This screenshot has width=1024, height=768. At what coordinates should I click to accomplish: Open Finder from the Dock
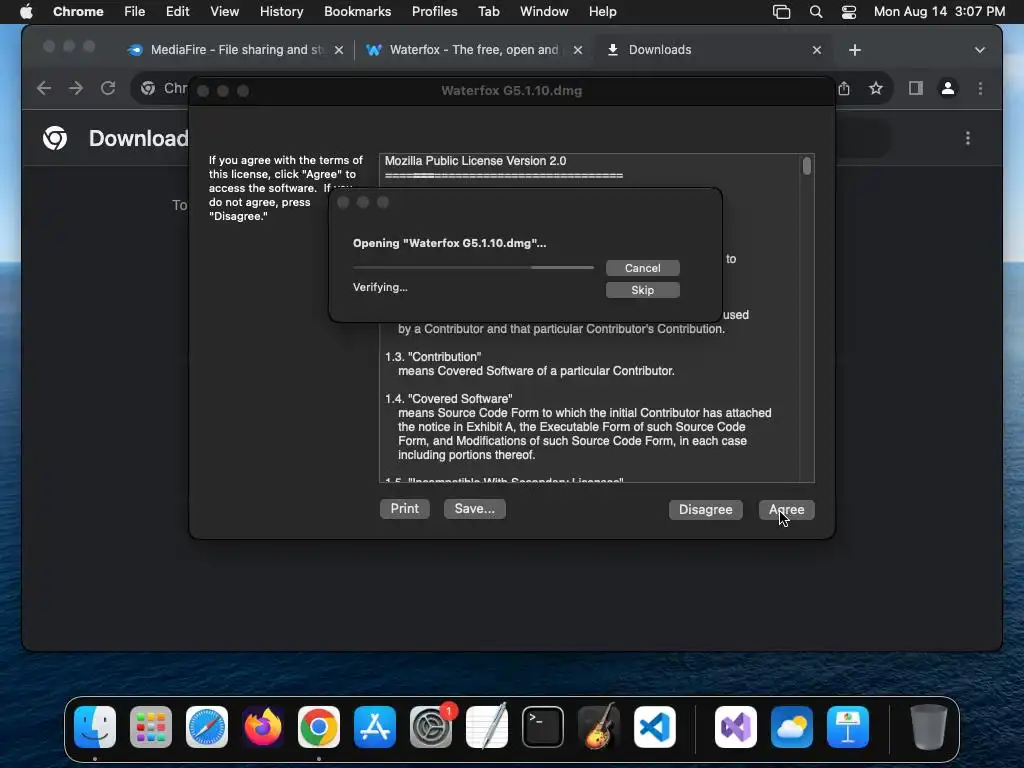point(95,727)
